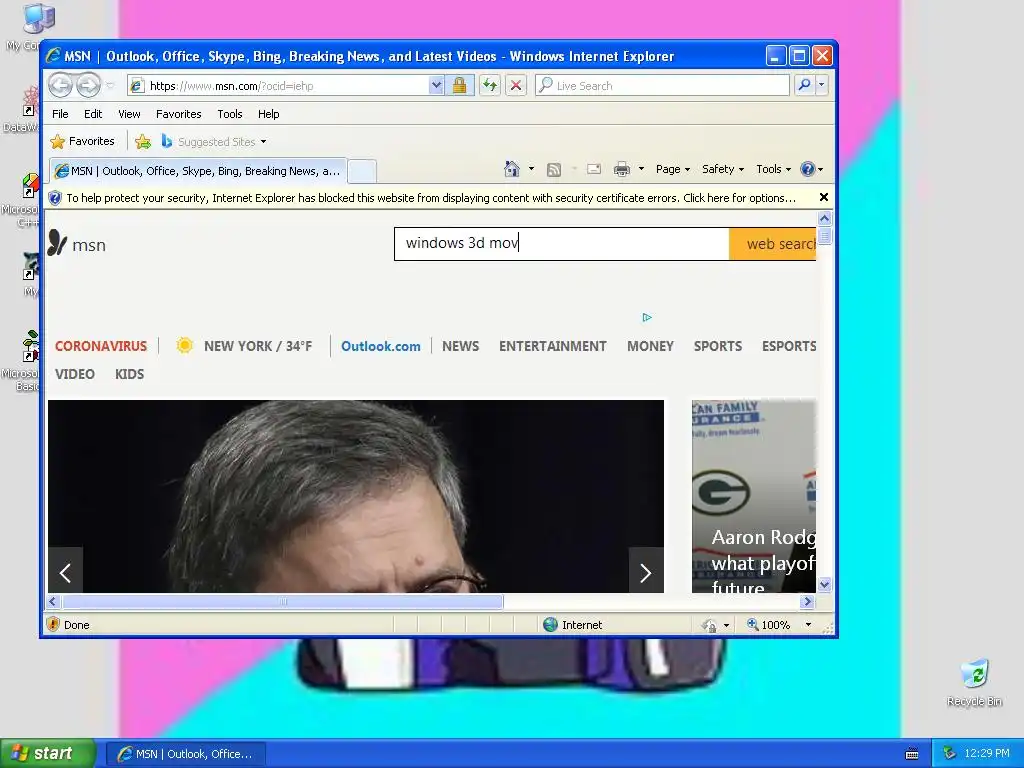Go to the NEWS section
The height and width of the screenshot is (768, 1024).
(460, 346)
